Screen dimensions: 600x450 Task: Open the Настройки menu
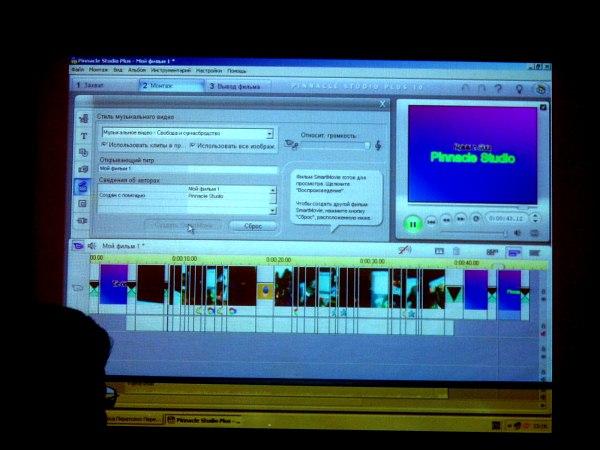tap(209, 71)
